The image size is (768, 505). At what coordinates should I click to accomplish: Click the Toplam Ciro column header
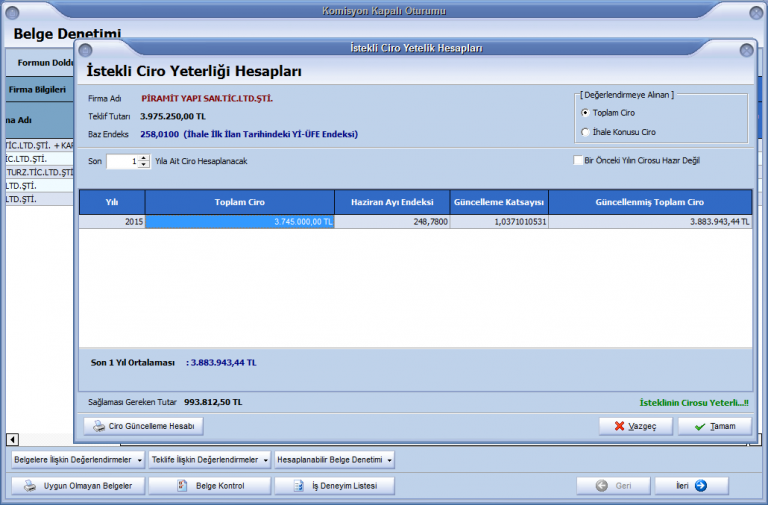239,202
